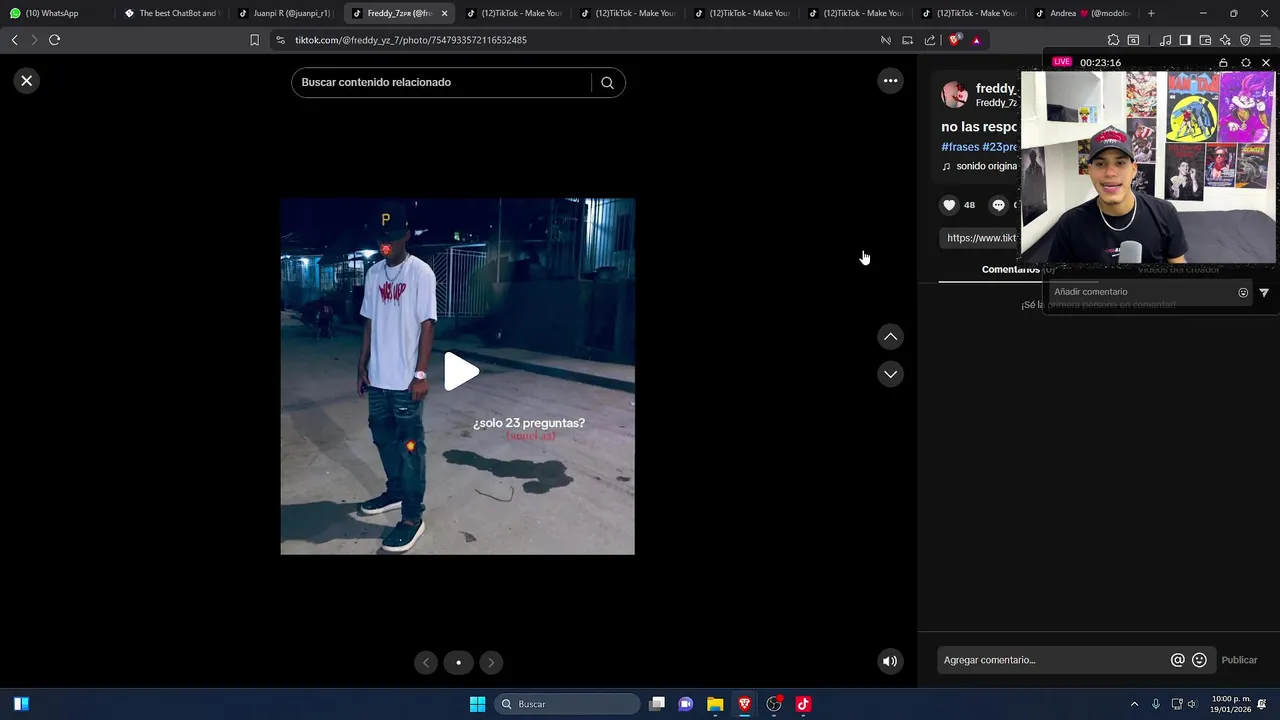Switch to The best ChatBot tab
This screenshot has width=1280, height=720.
pos(172,13)
